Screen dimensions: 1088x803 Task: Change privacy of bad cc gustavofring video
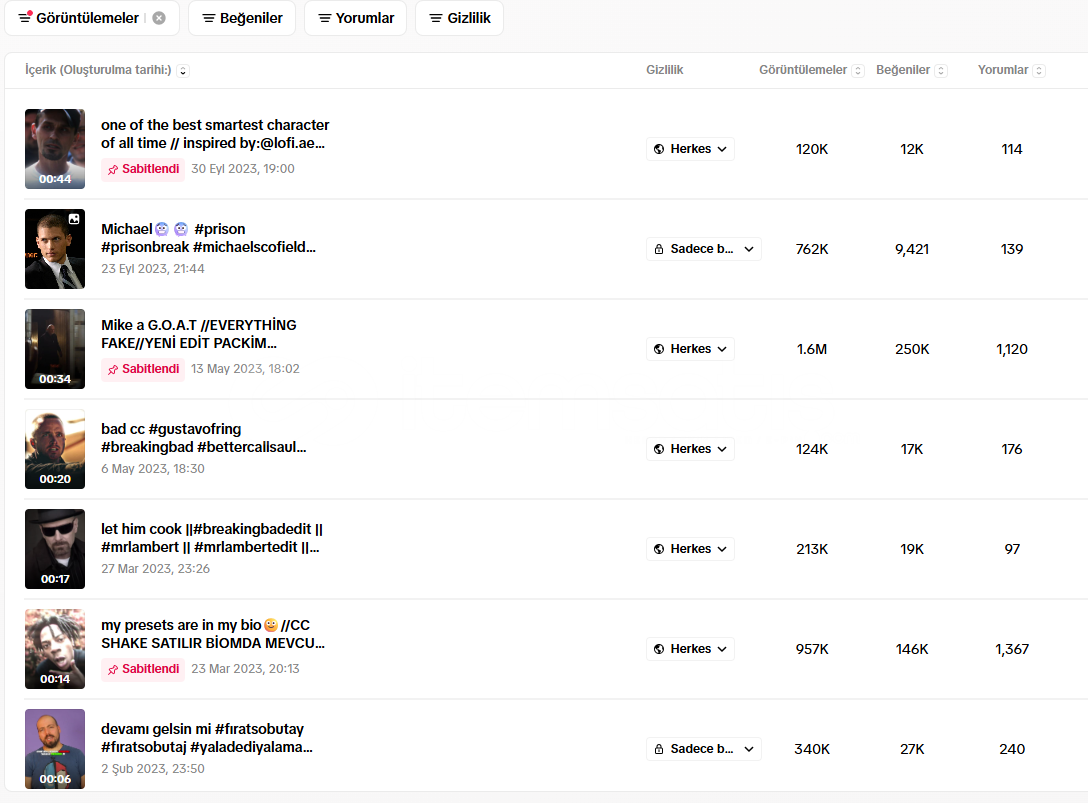tap(690, 449)
